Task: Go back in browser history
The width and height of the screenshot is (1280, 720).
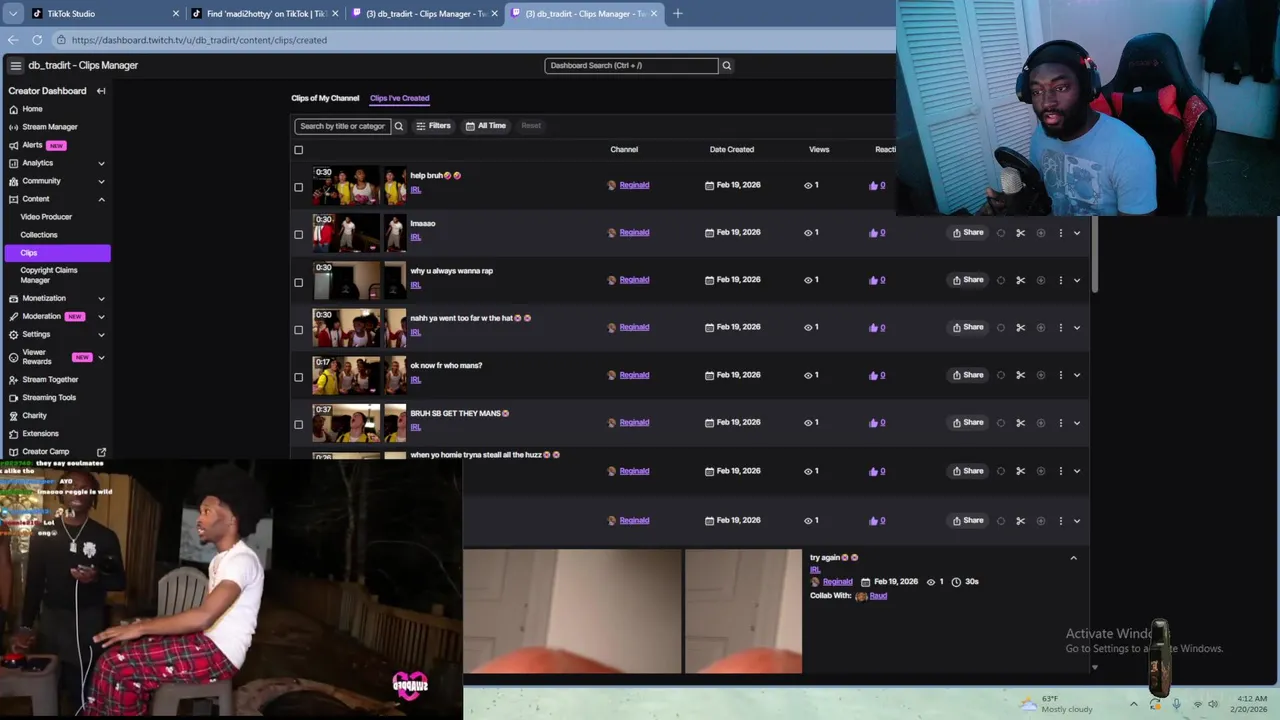Action: click(13, 40)
